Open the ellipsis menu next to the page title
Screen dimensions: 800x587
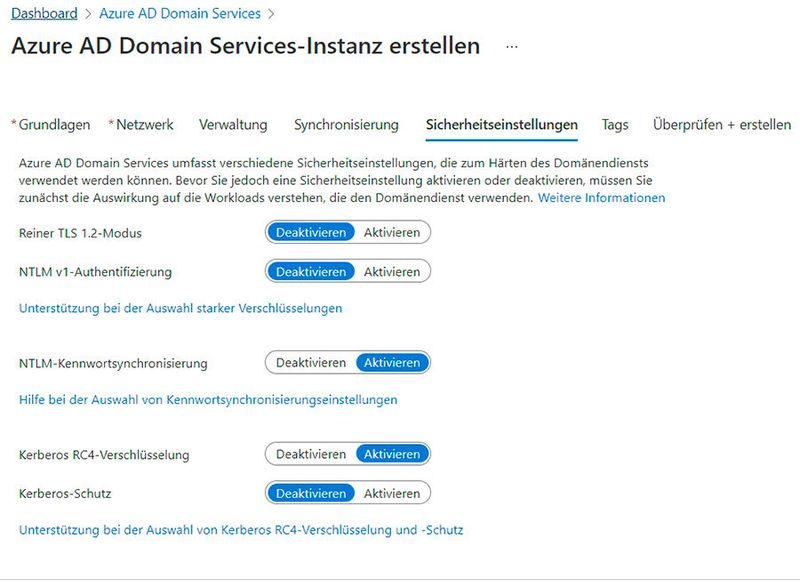(x=511, y=47)
